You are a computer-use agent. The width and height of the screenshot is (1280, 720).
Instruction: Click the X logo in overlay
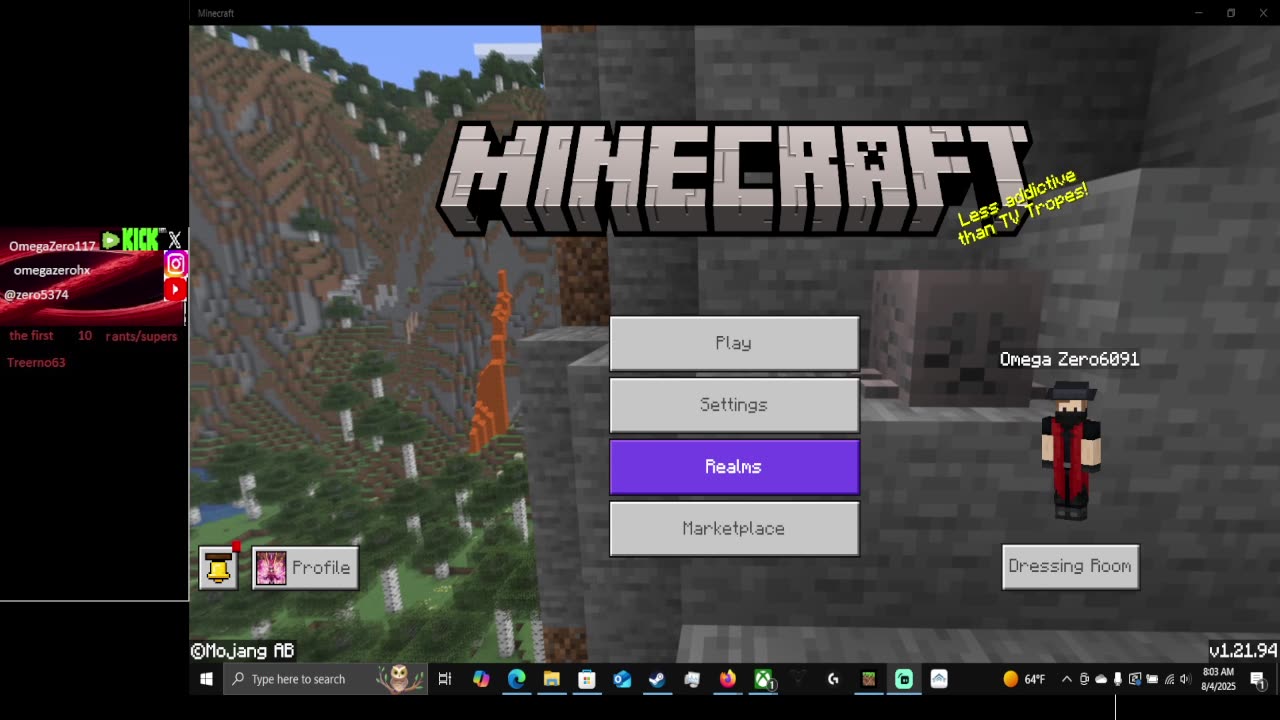pyautogui.click(x=175, y=240)
